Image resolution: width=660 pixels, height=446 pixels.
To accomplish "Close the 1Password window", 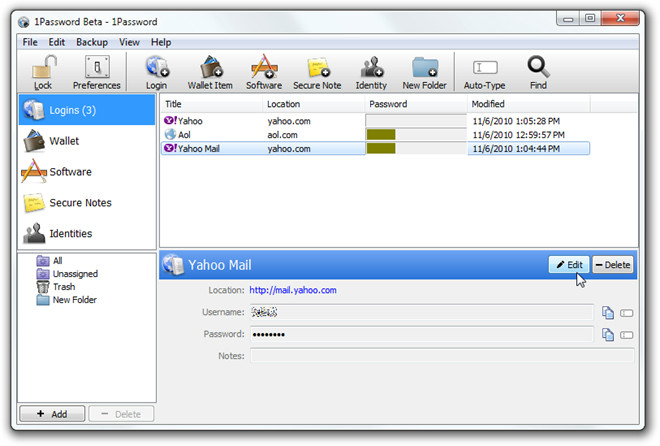I will click(620, 19).
